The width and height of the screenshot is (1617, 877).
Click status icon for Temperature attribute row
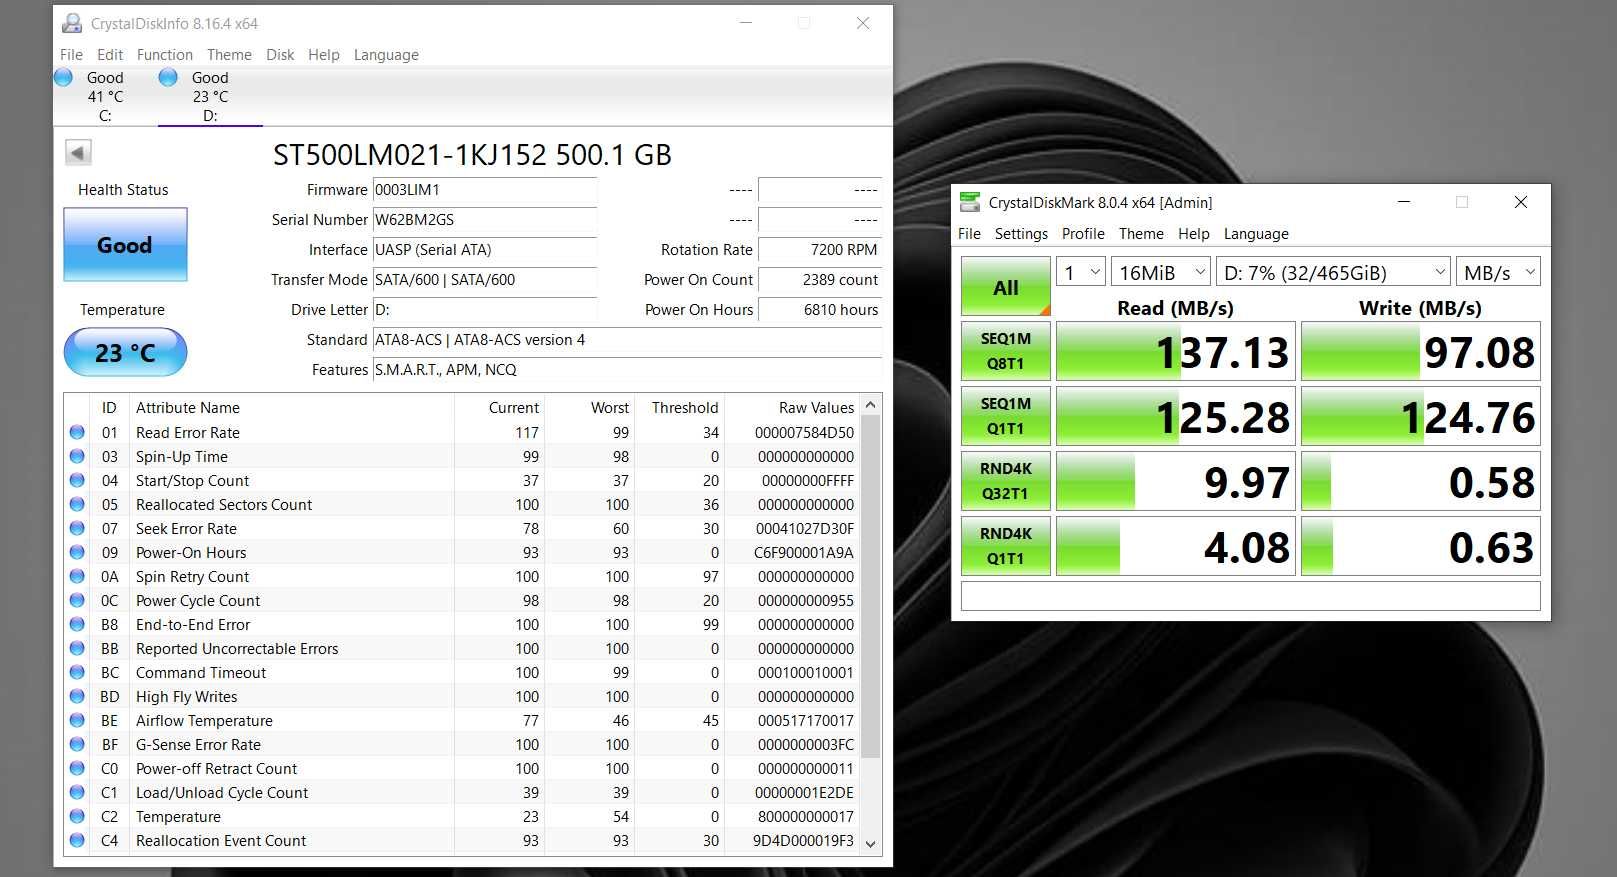[77, 816]
